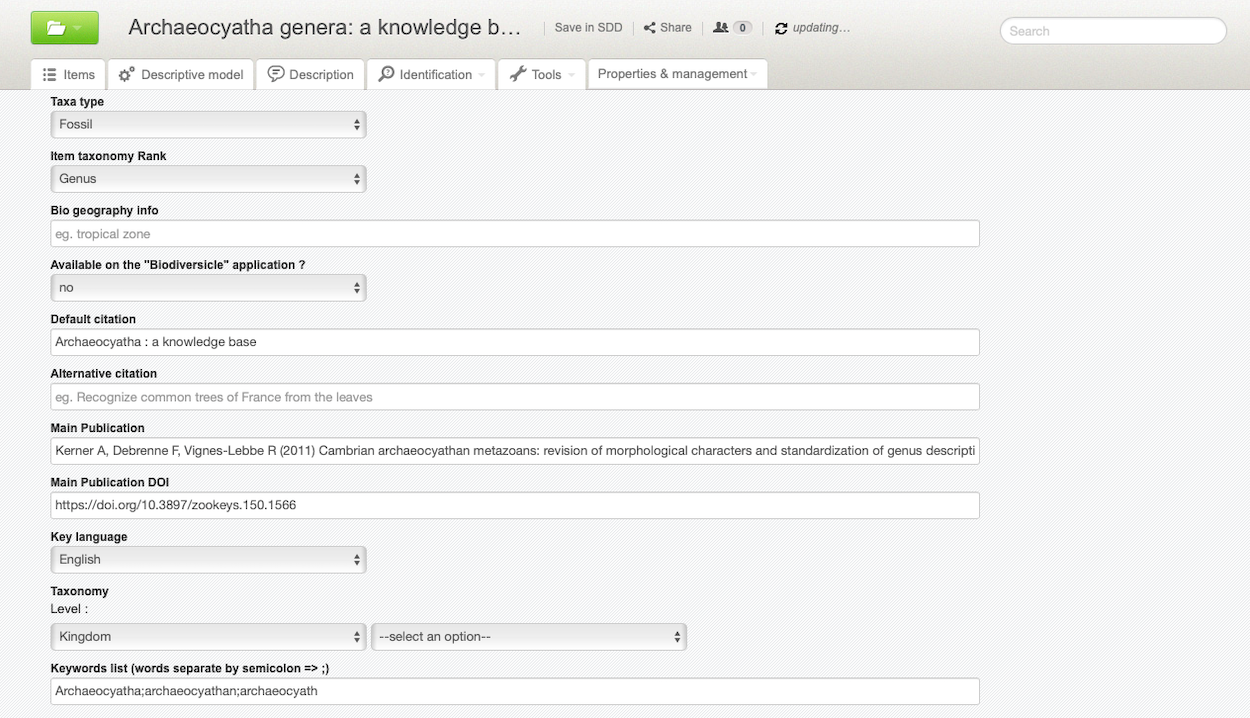
Task: Click the updating refresh icon
Action: 781,29
